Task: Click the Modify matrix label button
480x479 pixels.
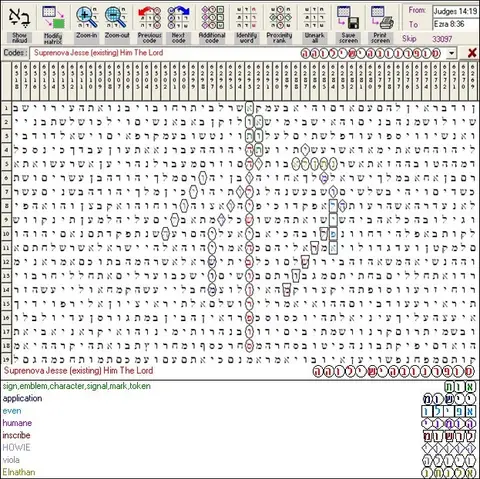Action: pyautogui.click(x=53, y=38)
